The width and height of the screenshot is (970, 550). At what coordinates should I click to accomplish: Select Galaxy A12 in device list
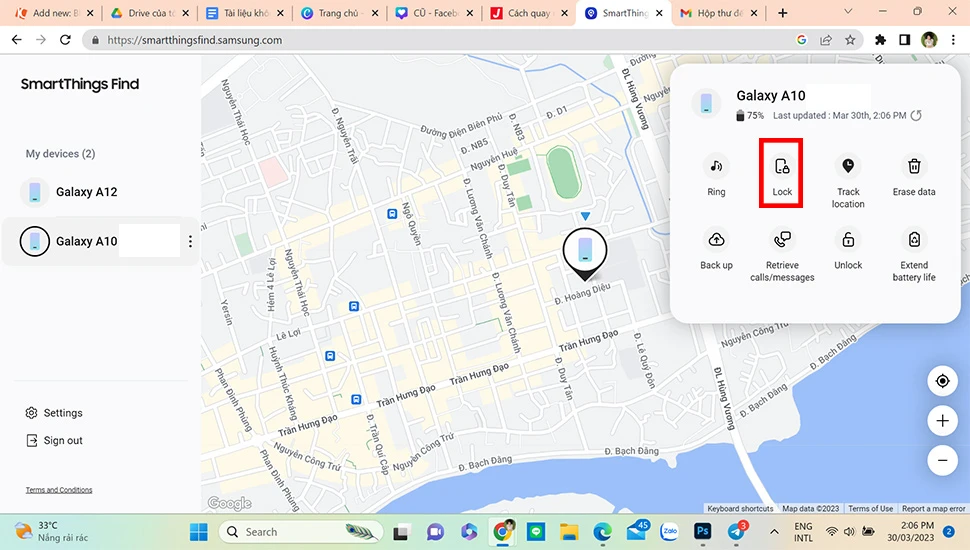(101, 192)
